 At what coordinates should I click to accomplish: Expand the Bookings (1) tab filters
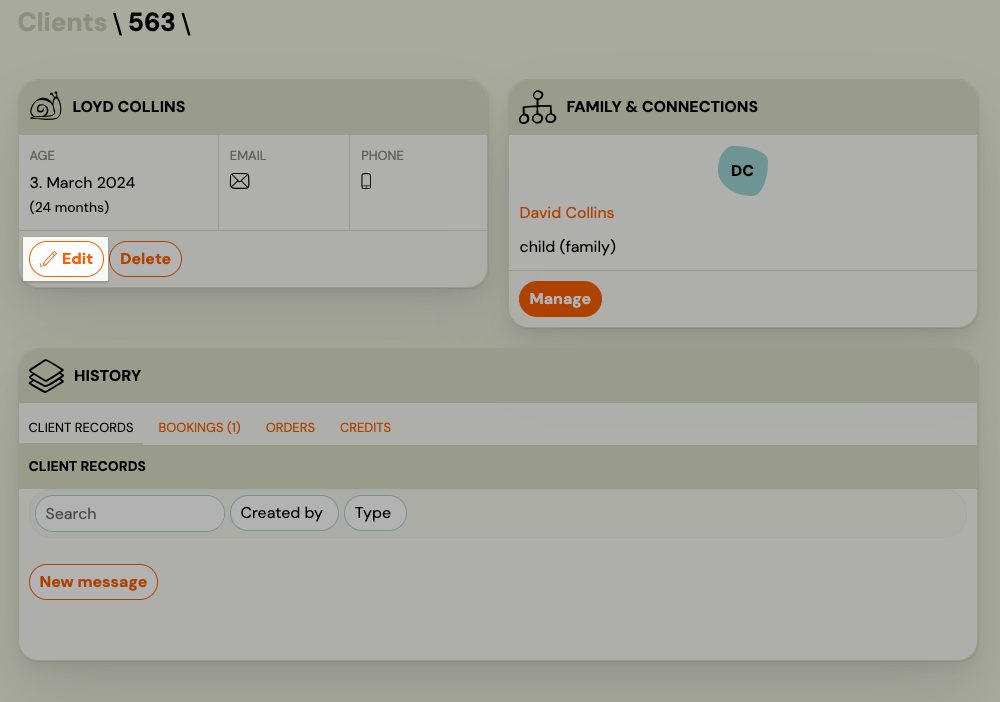coord(199,427)
